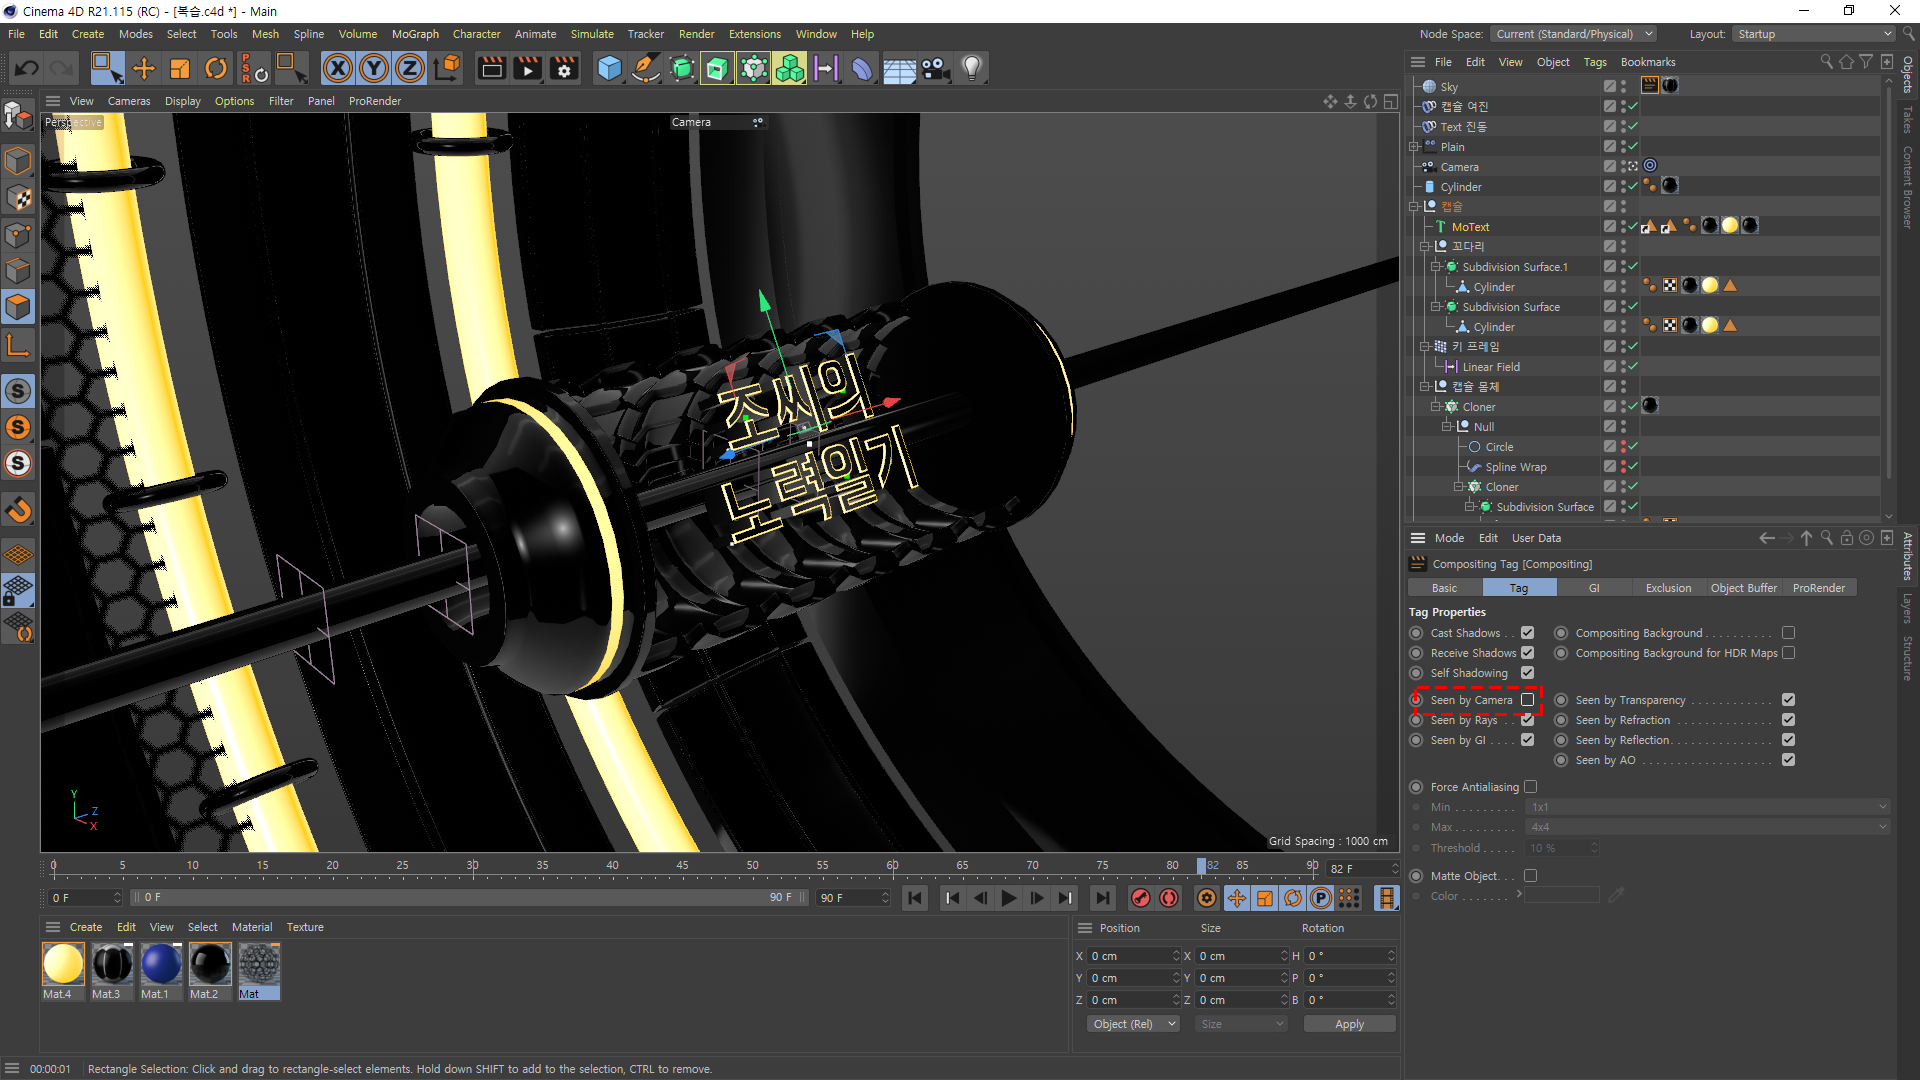This screenshot has height=1080, width=1920.
Task: Toggle the X axis lock icon
Action: point(338,68)
